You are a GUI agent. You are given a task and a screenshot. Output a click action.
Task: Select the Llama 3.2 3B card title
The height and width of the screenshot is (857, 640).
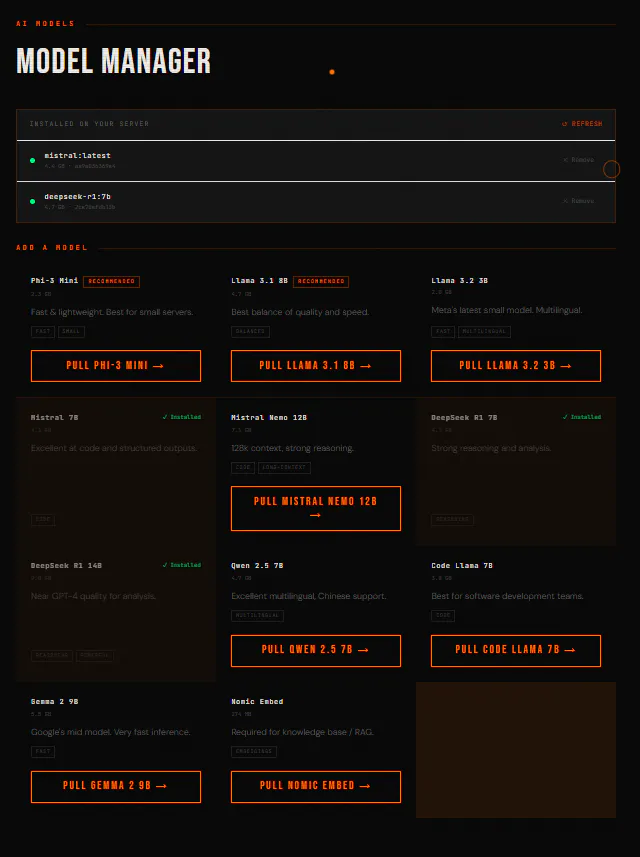pyautogui.click(x=460, y=281)
